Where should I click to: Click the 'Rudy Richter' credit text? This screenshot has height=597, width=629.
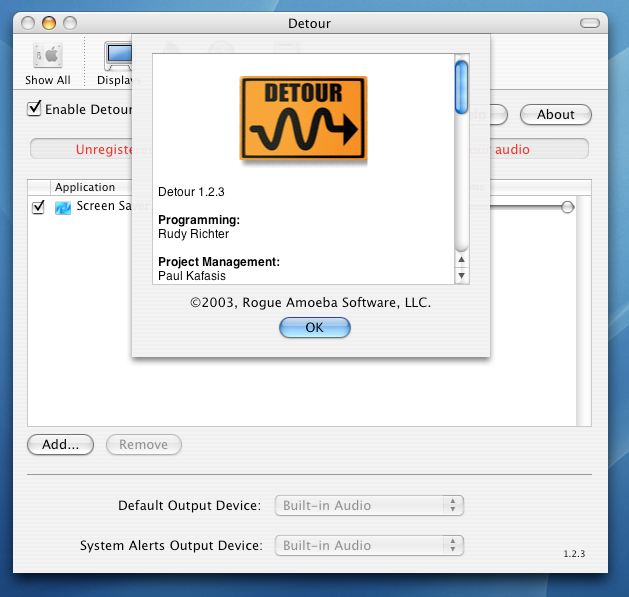pyautogui.click(x=193, y=234)
